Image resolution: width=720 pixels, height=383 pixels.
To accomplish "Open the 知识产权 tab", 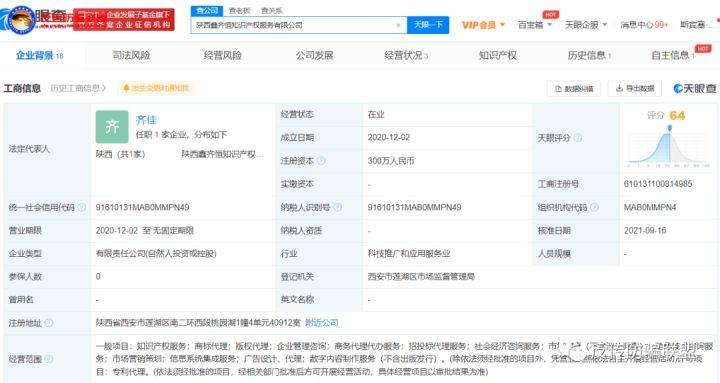I will coord(498,56).
